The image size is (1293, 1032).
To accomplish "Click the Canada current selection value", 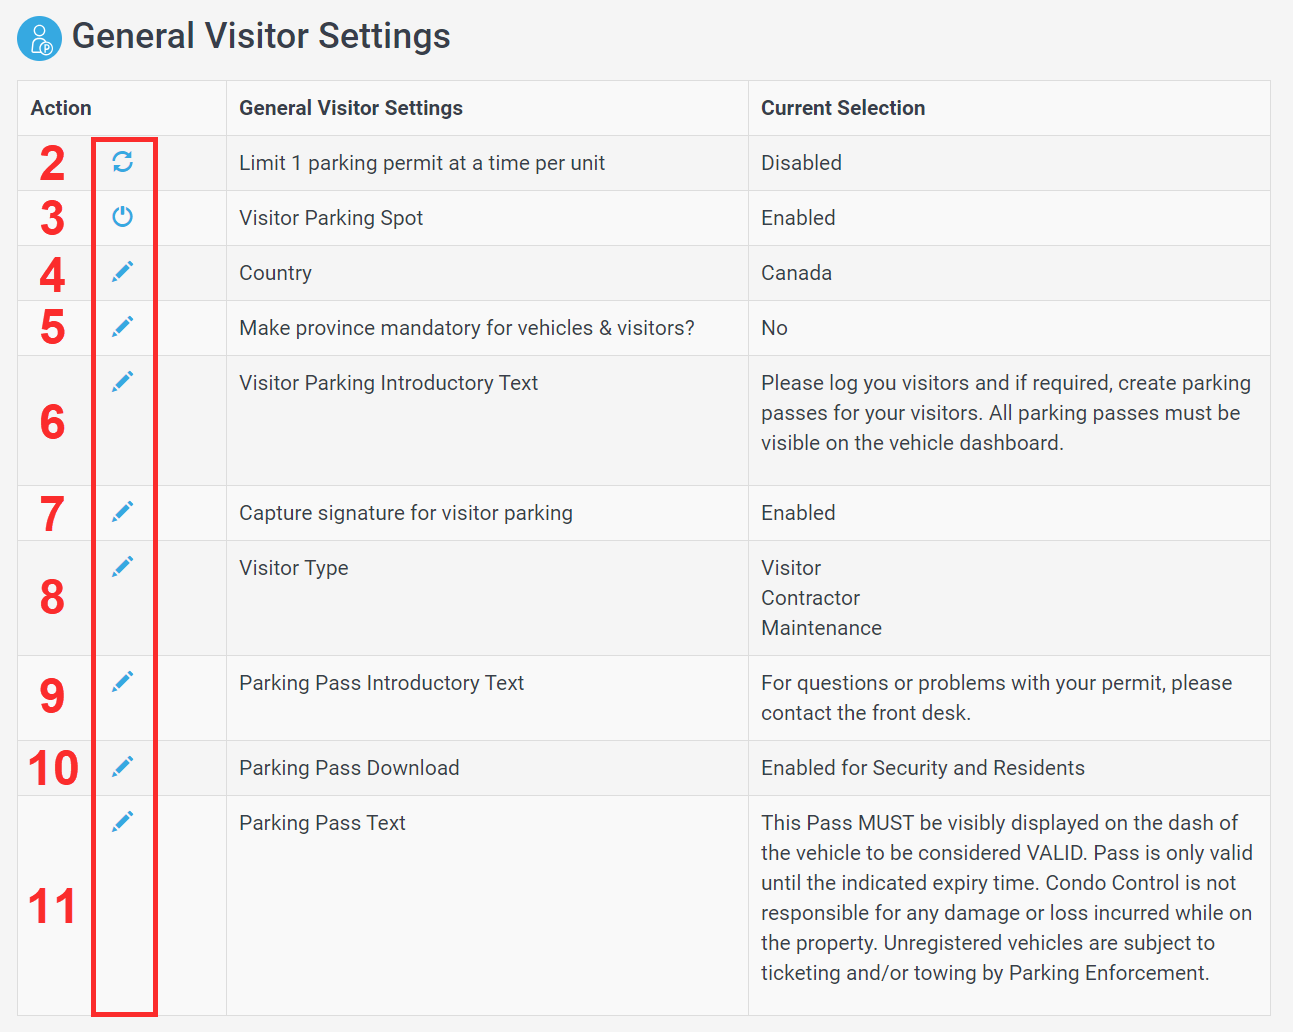I will point(796,273).
